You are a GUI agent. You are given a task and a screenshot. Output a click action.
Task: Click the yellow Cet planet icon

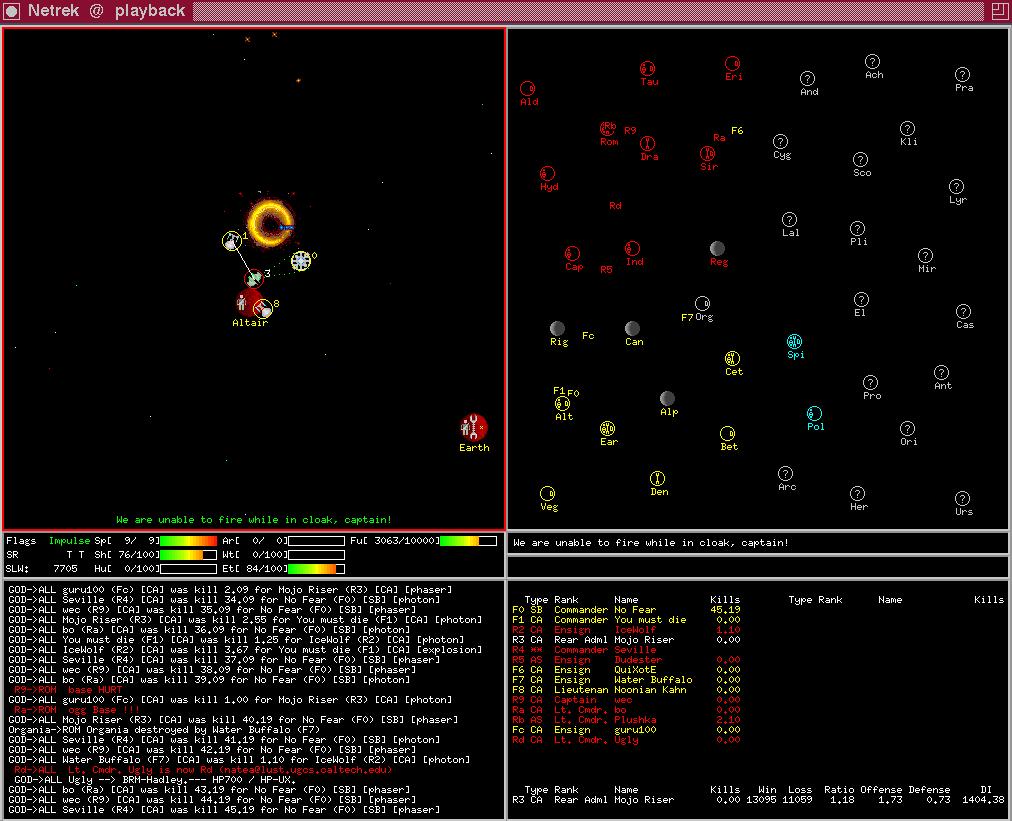[732, 358]
